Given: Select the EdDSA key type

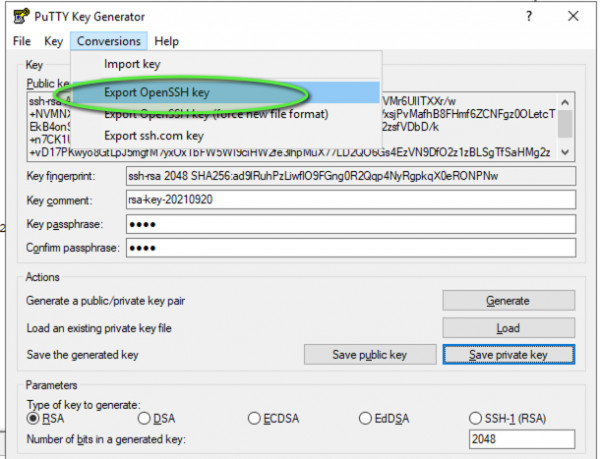Looking at the screenshot, I should (384, 418).
